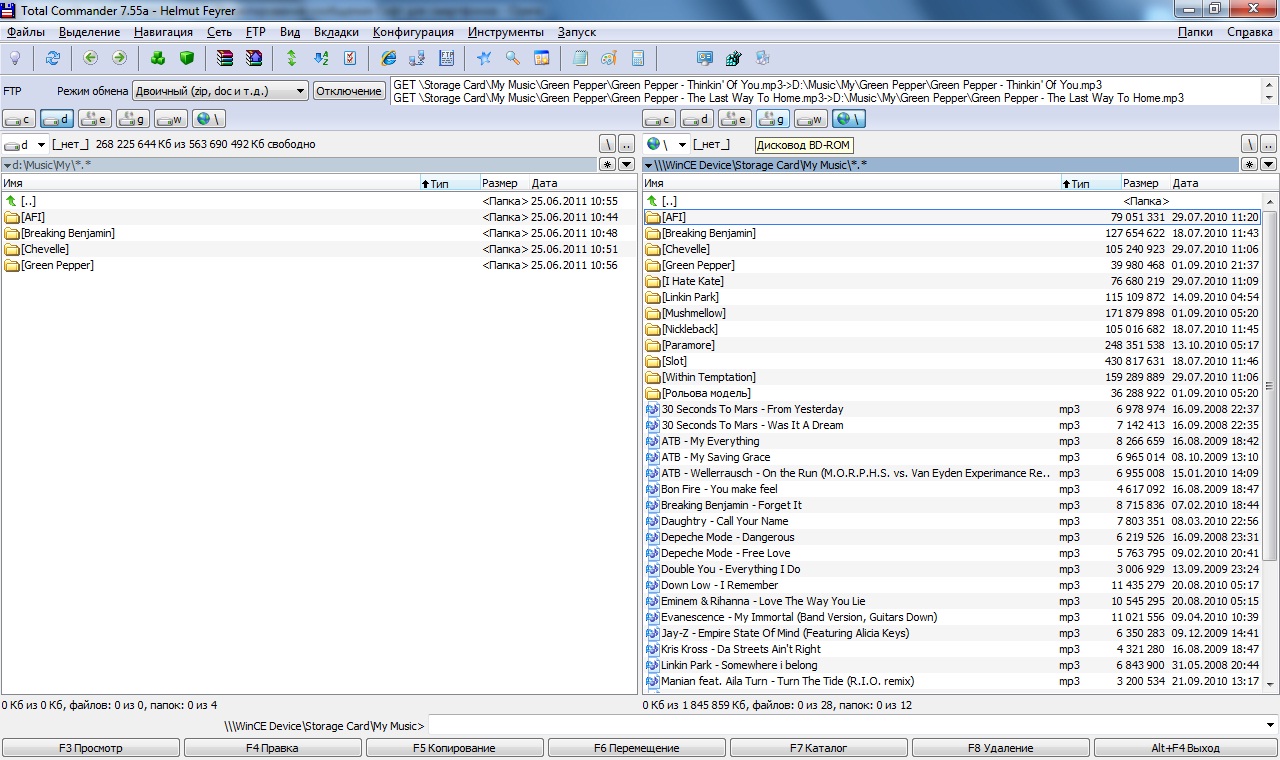1280x760 pixels.
Task: Click F6 Перемещение button
Action: (x=636, y=747)
